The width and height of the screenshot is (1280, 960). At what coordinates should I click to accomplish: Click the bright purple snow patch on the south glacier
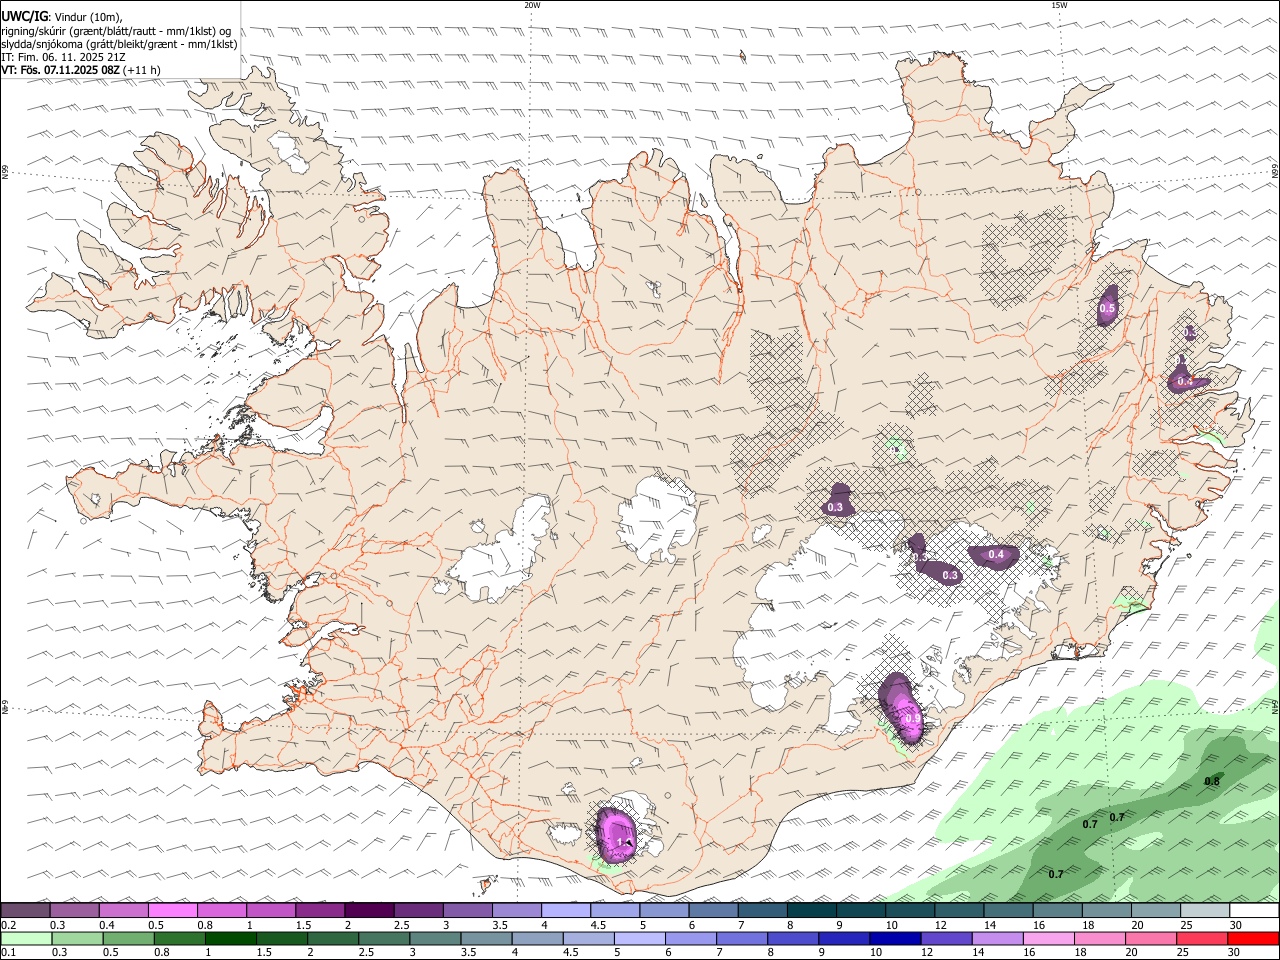pos(616,834)
